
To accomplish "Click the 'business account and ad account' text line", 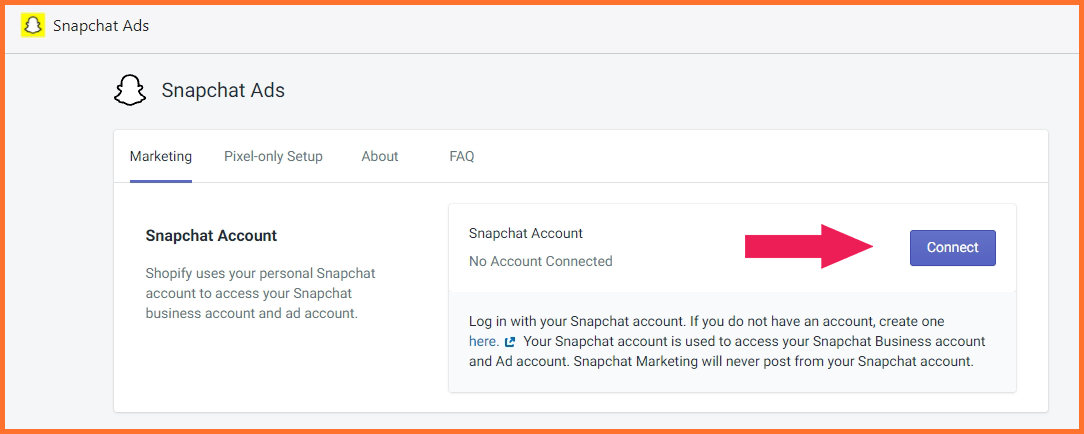I will [251, 313].
